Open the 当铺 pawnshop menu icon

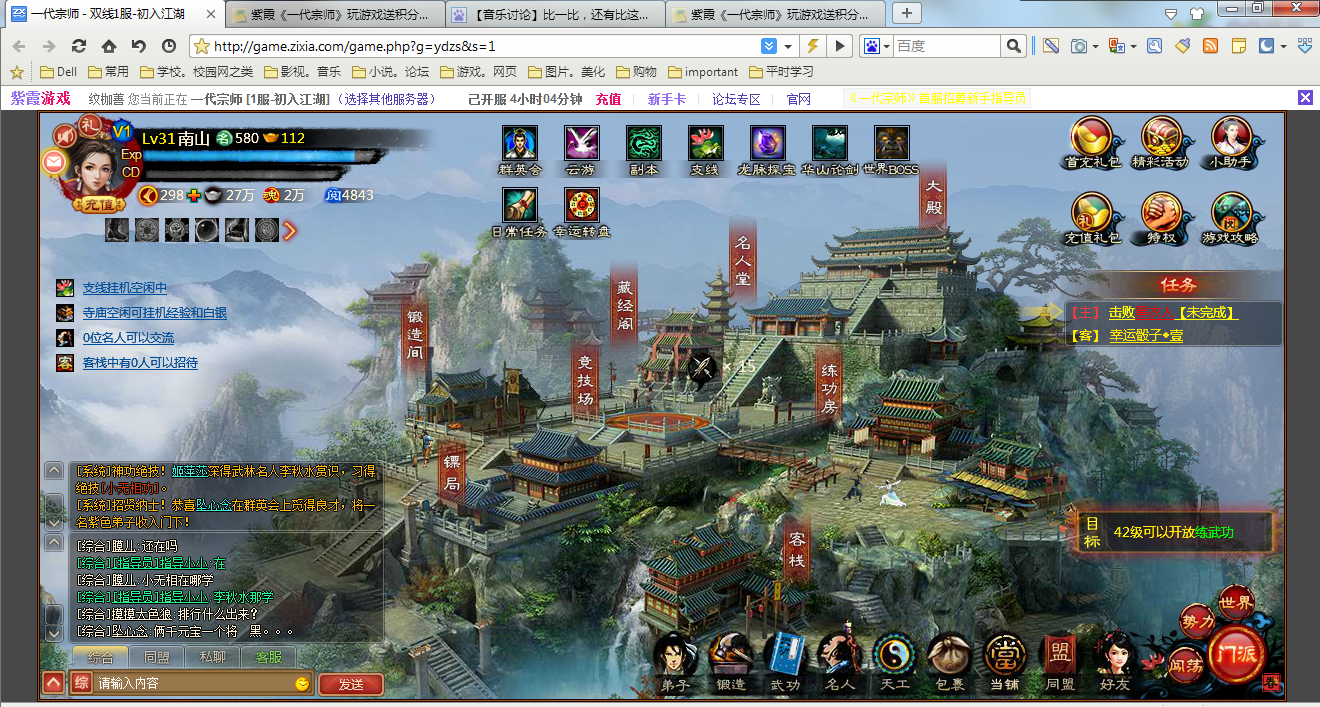point(1004,662)
